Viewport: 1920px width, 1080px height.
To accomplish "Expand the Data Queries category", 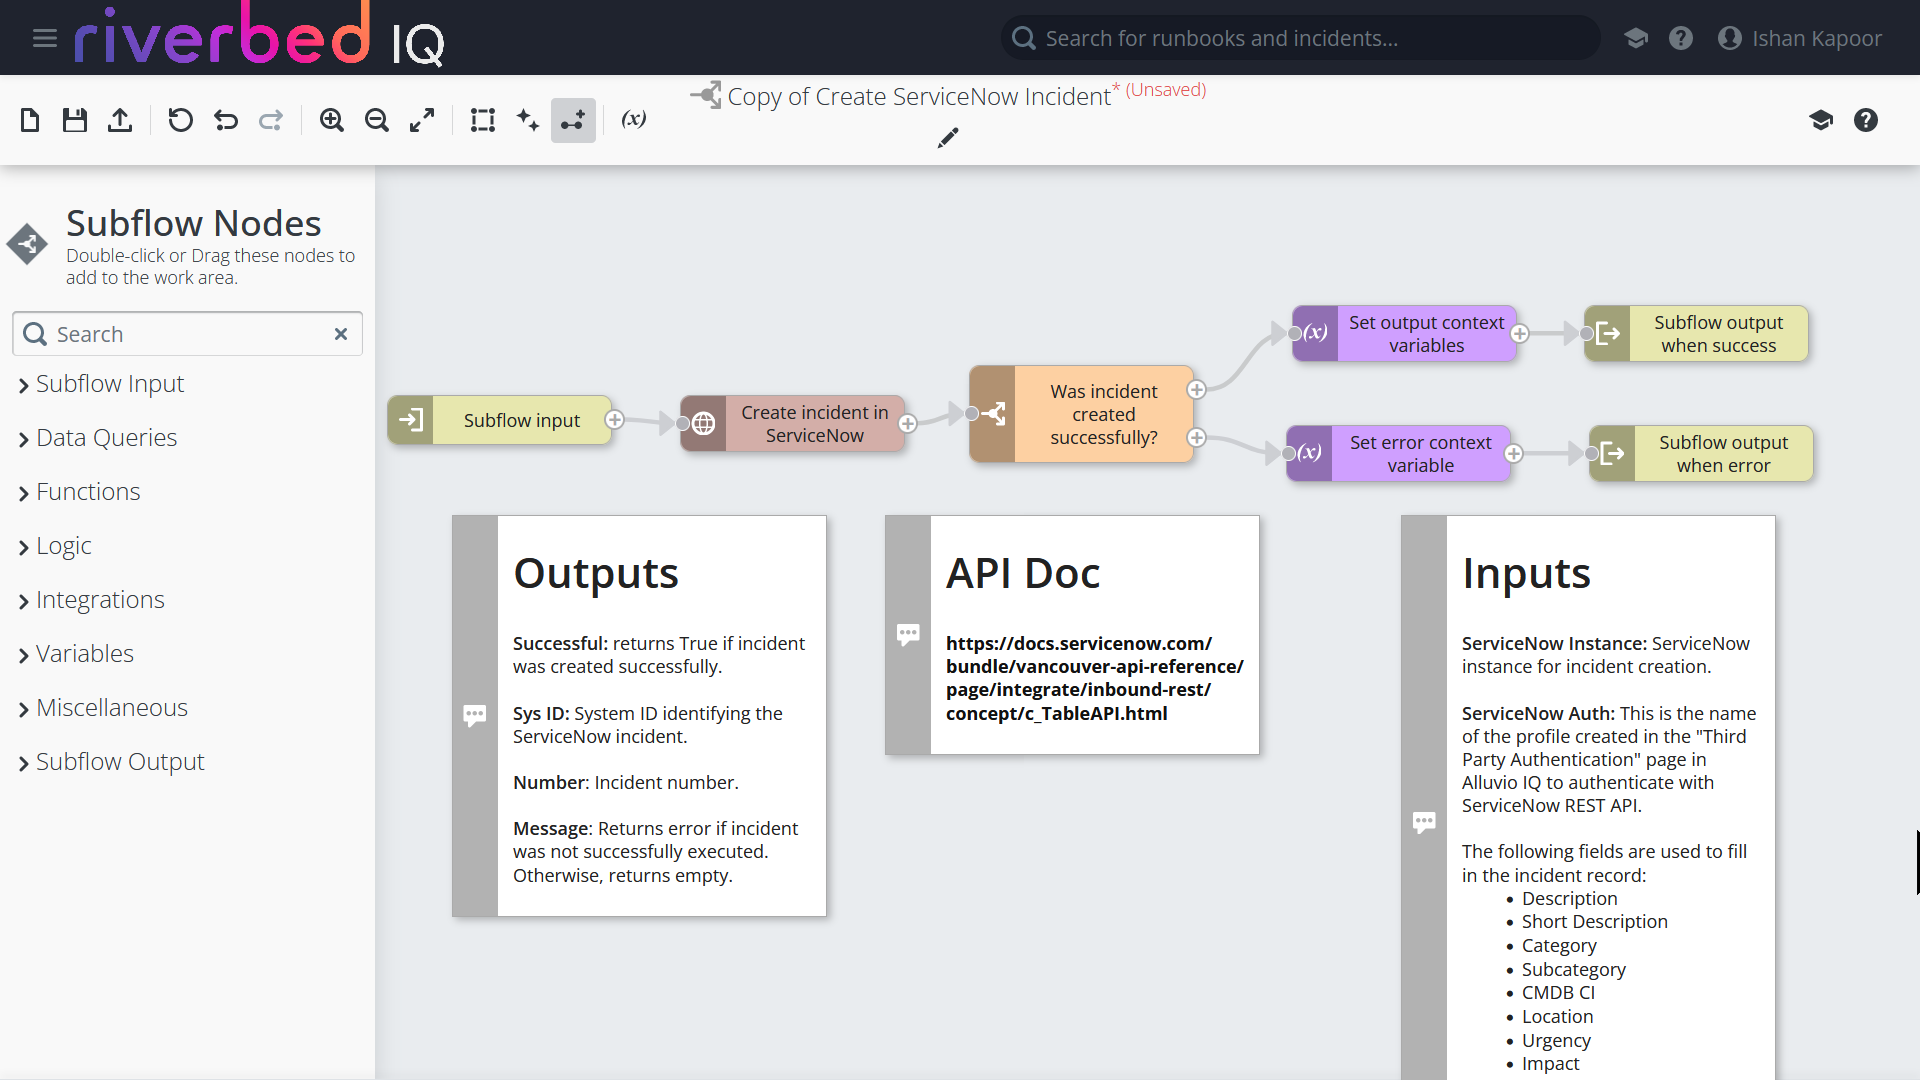I will pos(107,436).
